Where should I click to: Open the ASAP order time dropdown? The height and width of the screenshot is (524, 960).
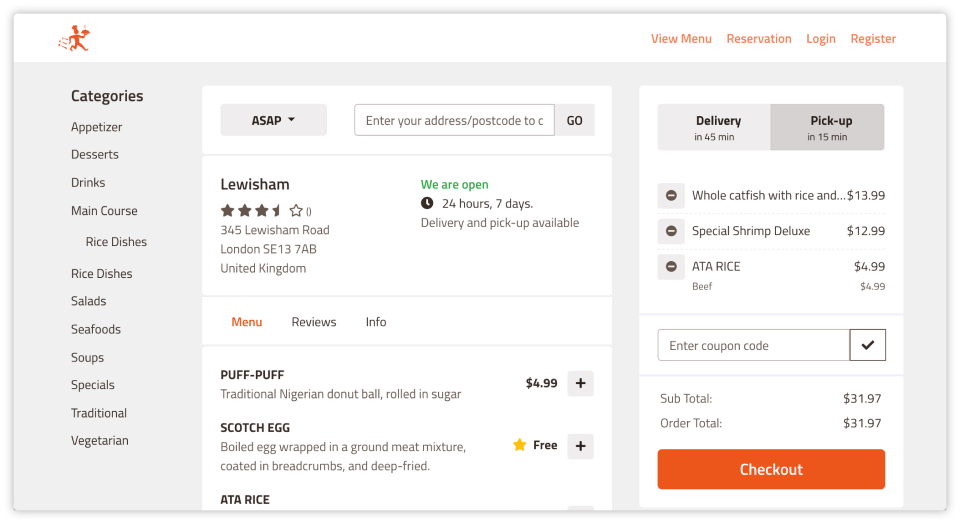273,120
